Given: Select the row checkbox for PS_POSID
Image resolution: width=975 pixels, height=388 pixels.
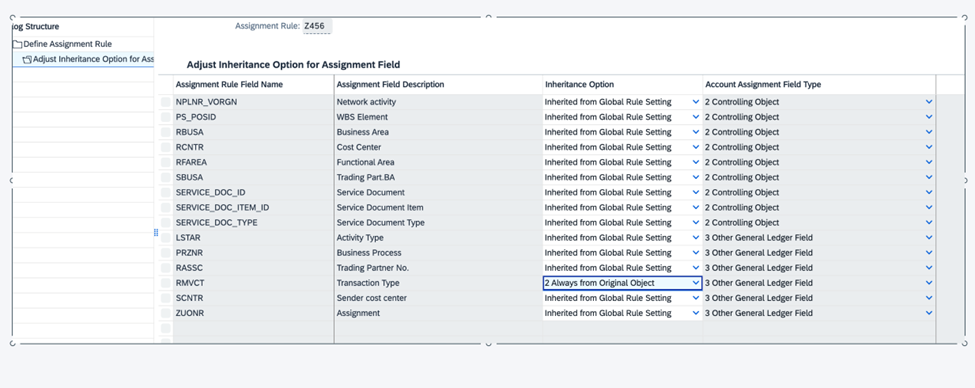Looking at the screenshot, I should [165, 117].
